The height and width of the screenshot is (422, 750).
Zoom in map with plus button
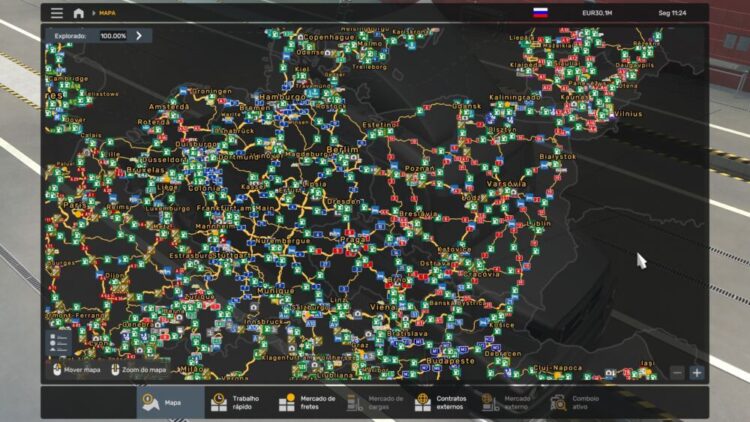pos(697,373)
